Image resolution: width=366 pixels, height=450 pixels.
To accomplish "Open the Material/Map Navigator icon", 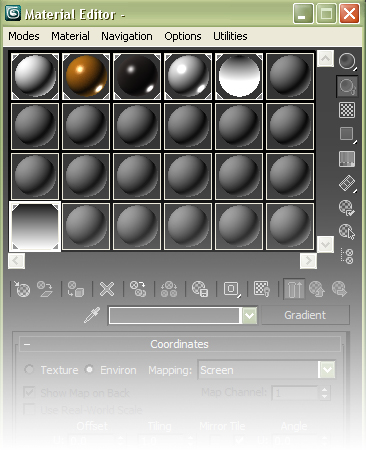I will point(347,256).
